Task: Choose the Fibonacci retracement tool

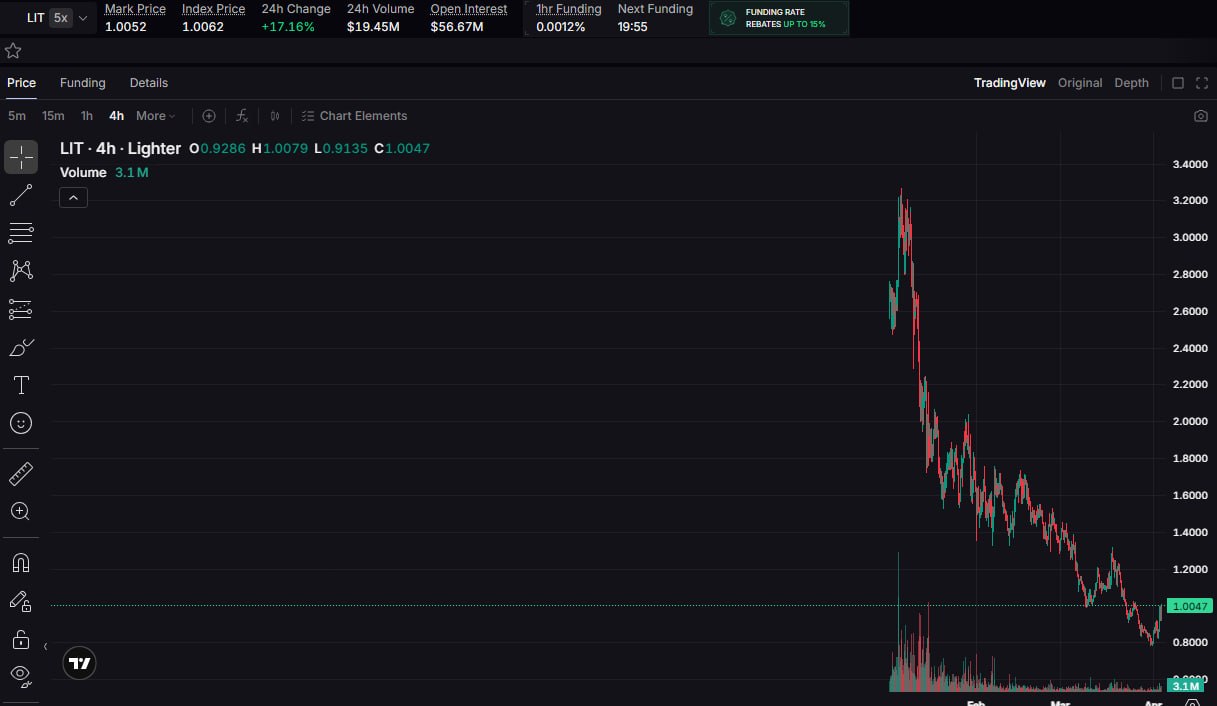Action: point(21,234)
